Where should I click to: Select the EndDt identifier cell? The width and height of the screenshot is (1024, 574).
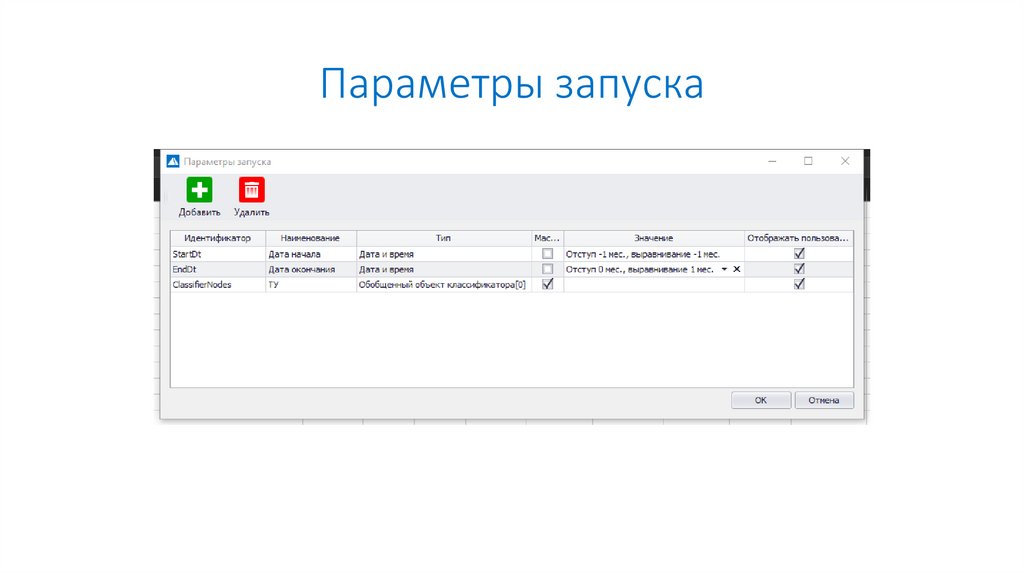tap(217, 269)
